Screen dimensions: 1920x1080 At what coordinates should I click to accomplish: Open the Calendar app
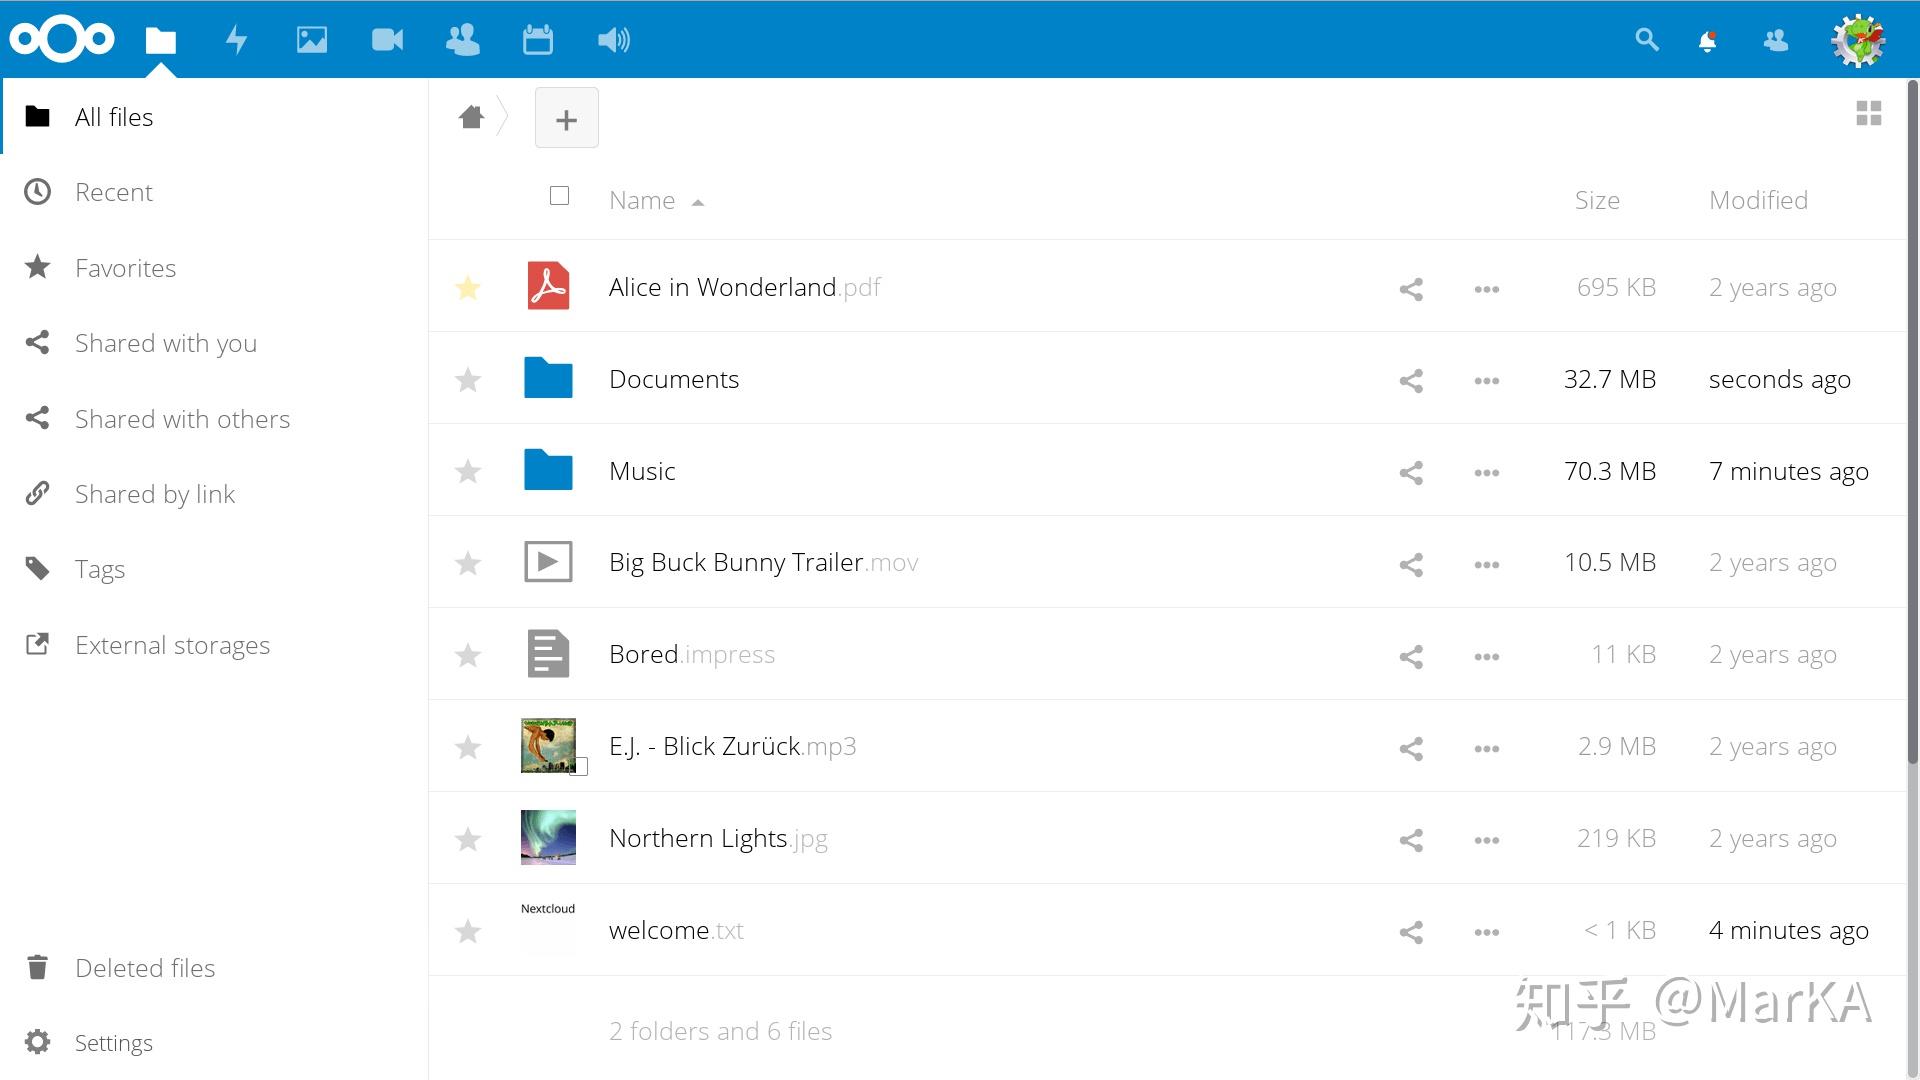538,40
